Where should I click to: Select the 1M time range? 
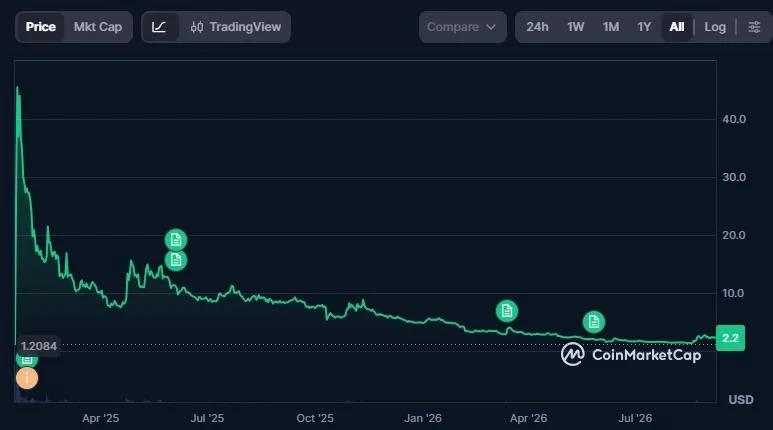[x=611, y=27]
